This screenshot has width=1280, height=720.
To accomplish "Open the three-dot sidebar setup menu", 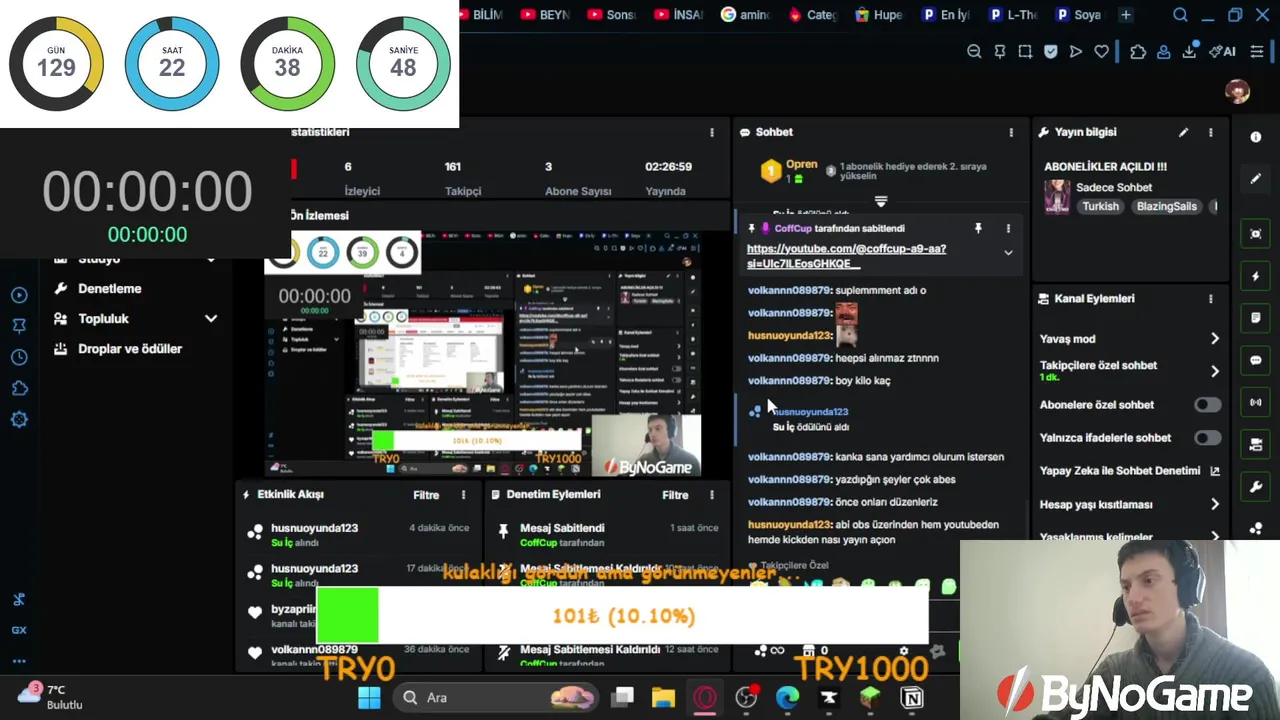I will coord(19,661).
